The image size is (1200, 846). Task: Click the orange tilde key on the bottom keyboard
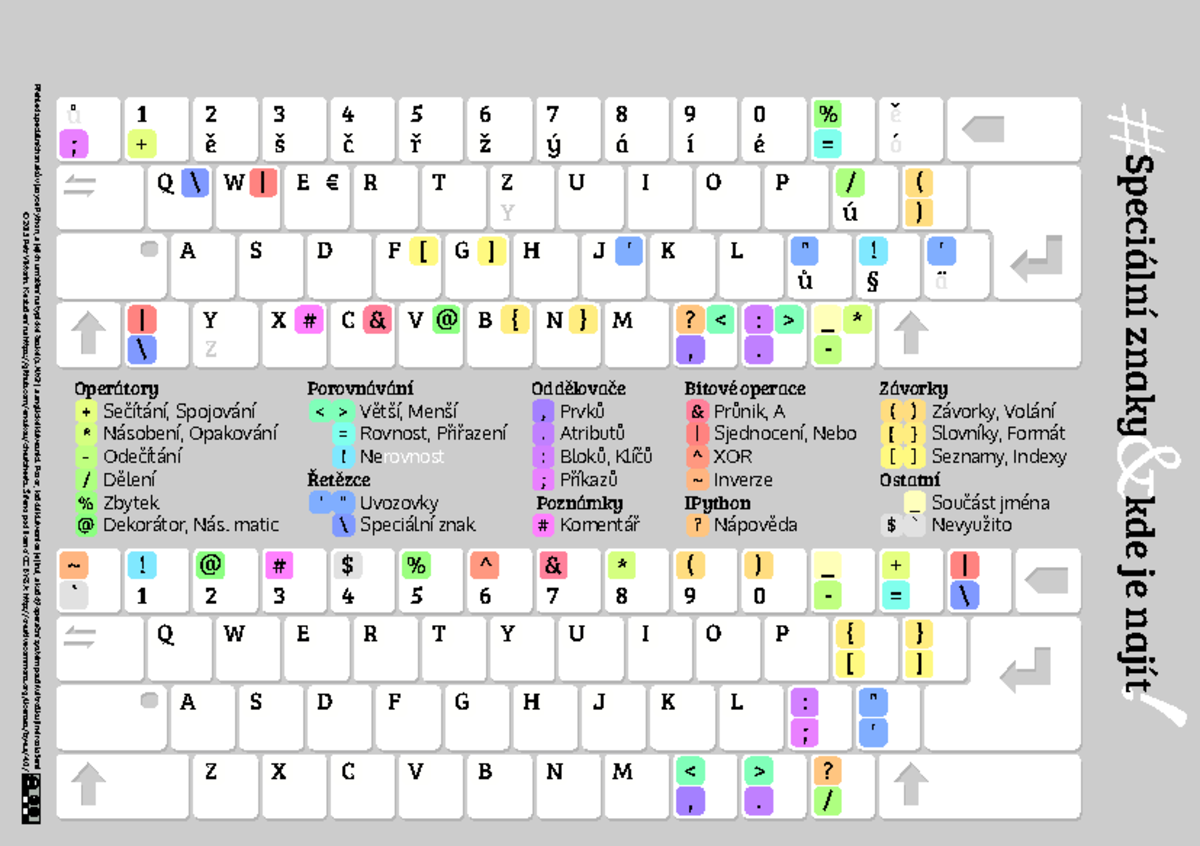[x=73, y=565]
